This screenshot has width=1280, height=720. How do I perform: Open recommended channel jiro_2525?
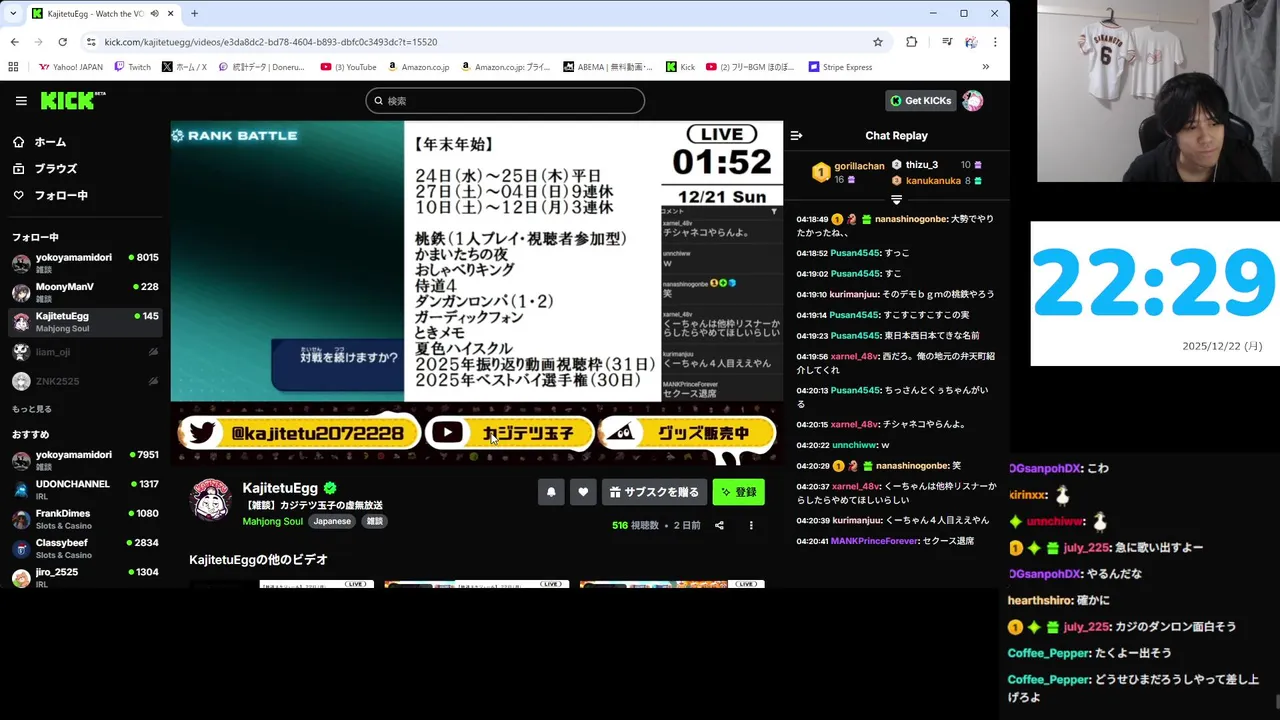[x=85, y=577]
